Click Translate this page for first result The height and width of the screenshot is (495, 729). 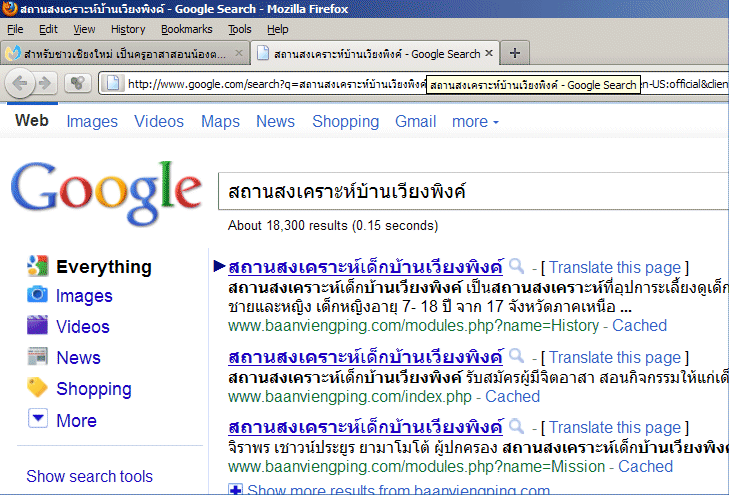(615, 268)
